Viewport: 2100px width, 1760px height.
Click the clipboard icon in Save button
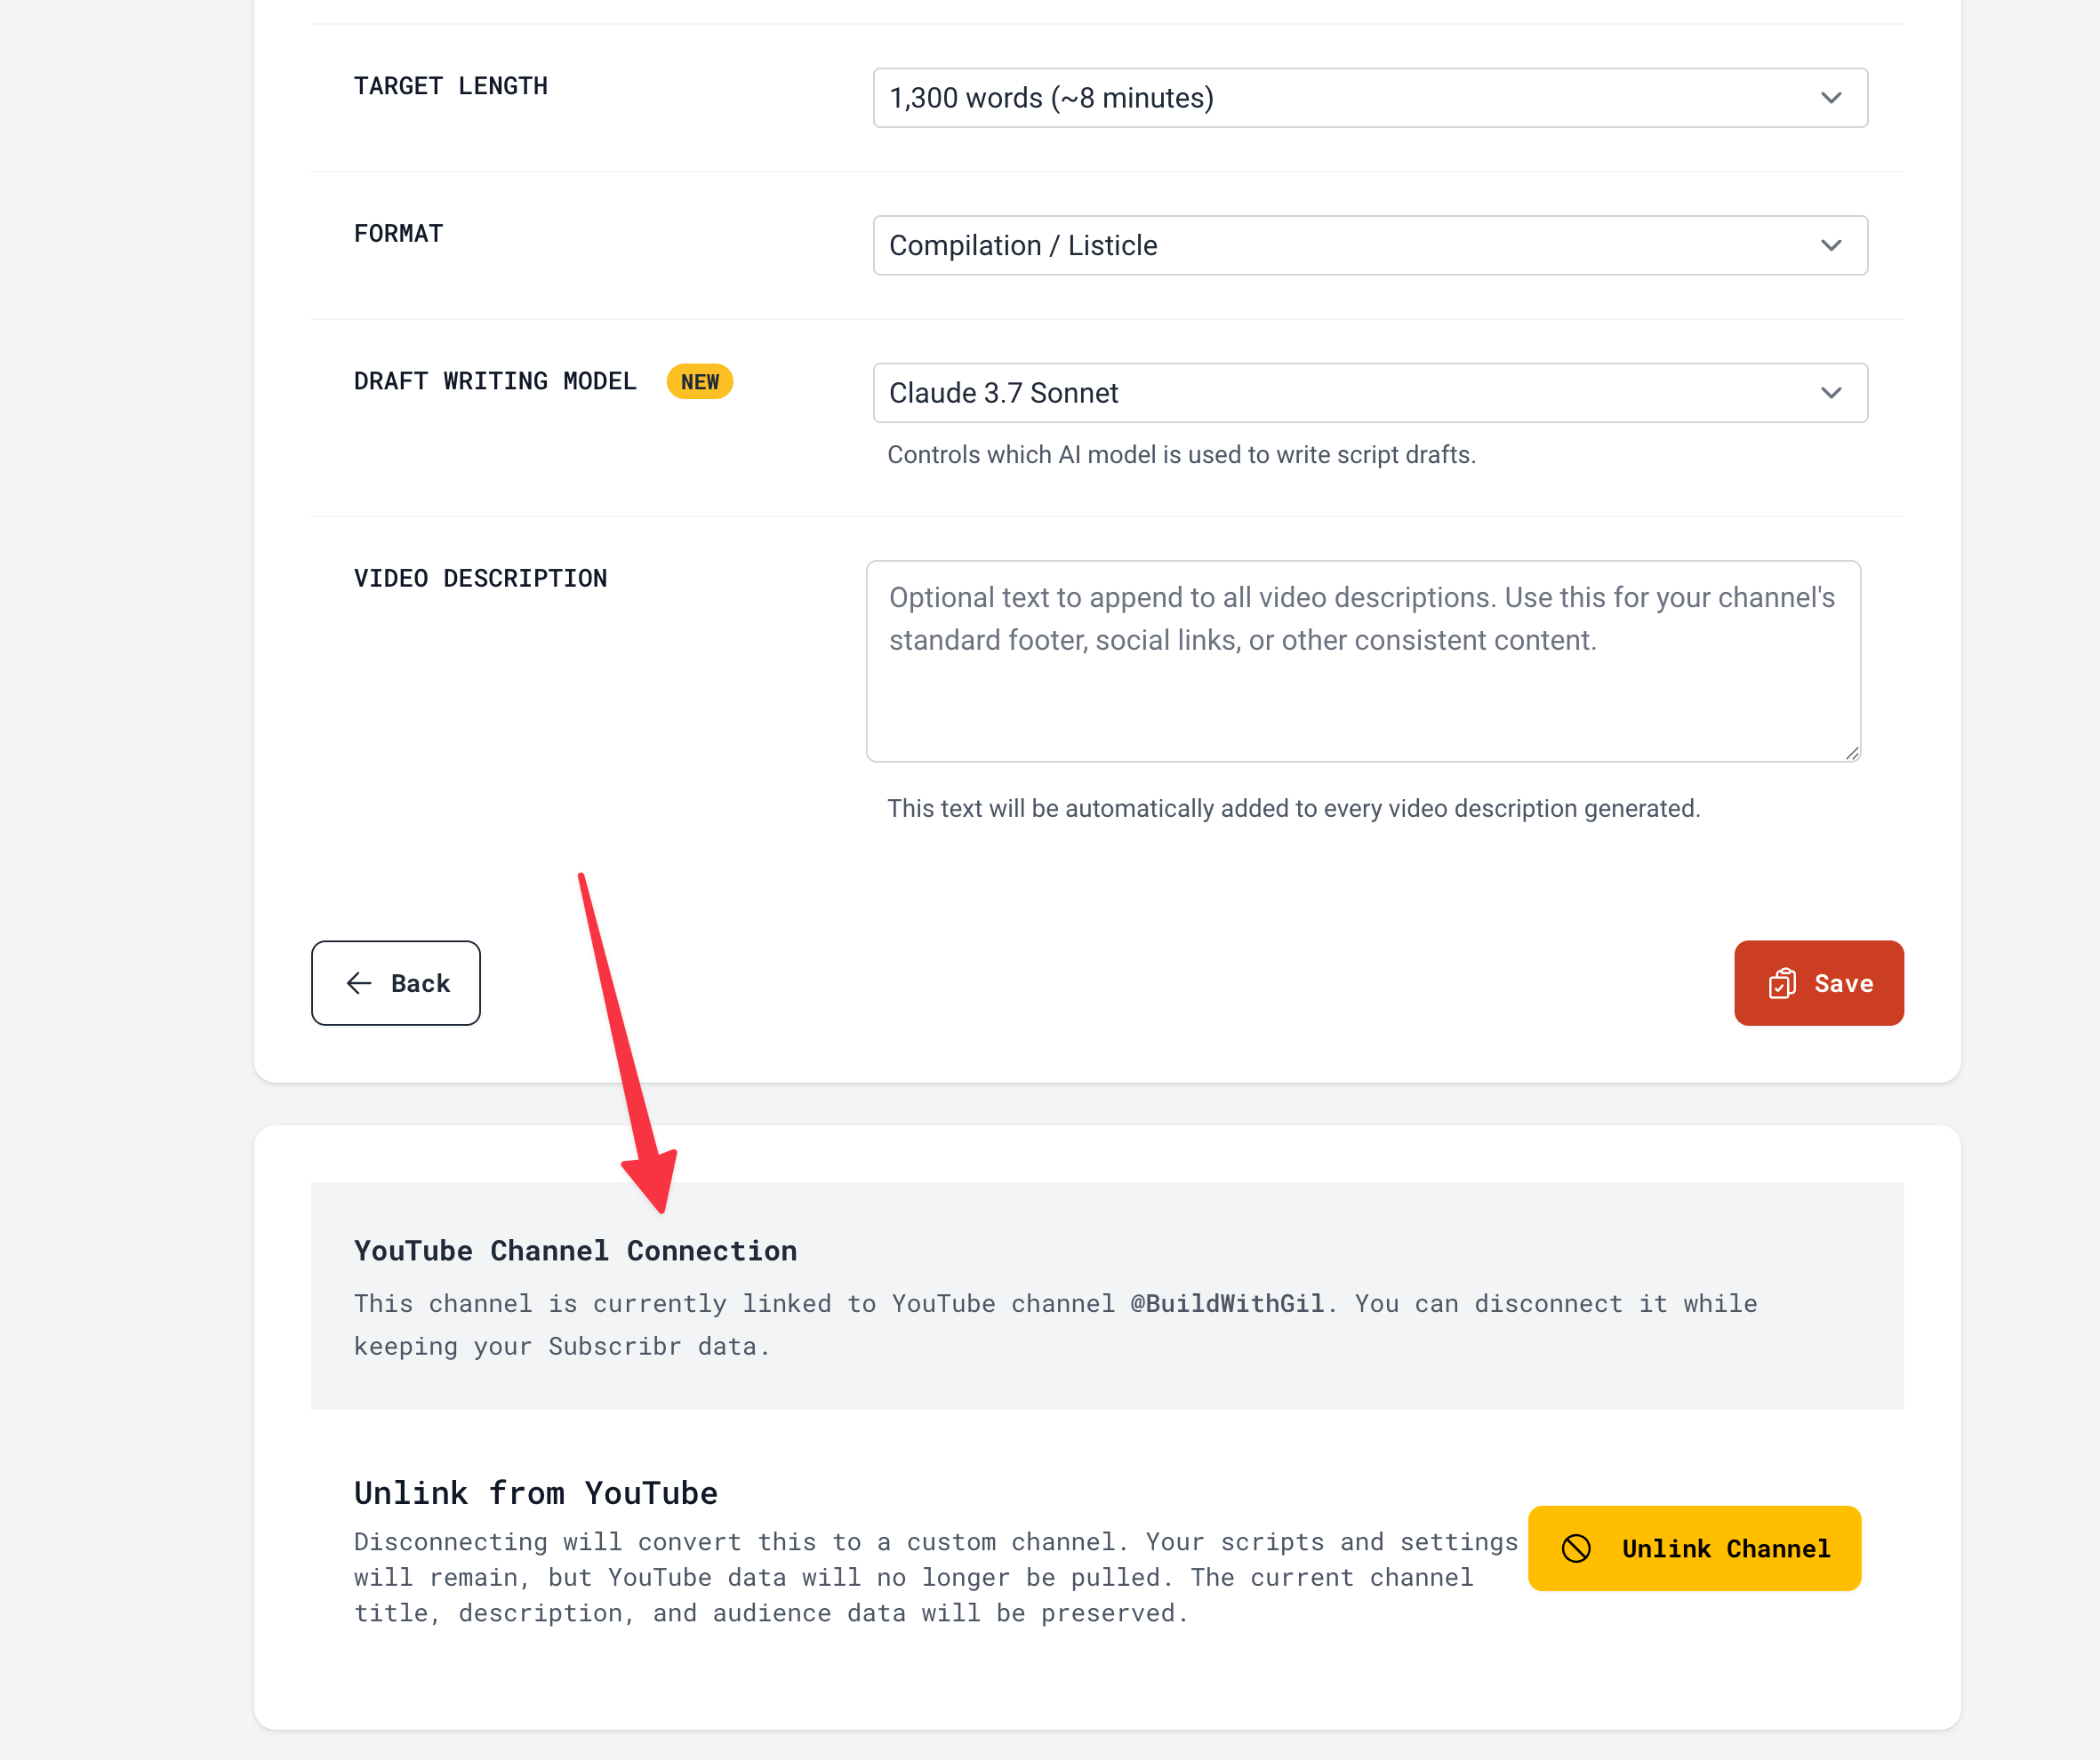coord(1782,984)
